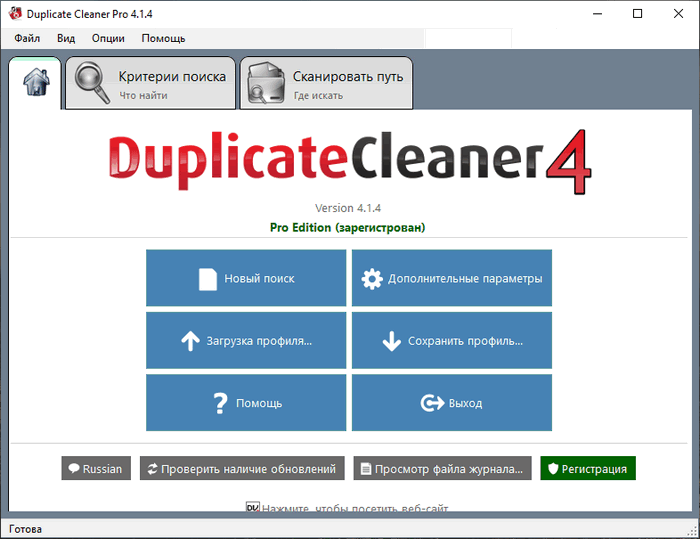Close the Duplicate Cleaner window
The image size is (700, 539).
(678, 14)
